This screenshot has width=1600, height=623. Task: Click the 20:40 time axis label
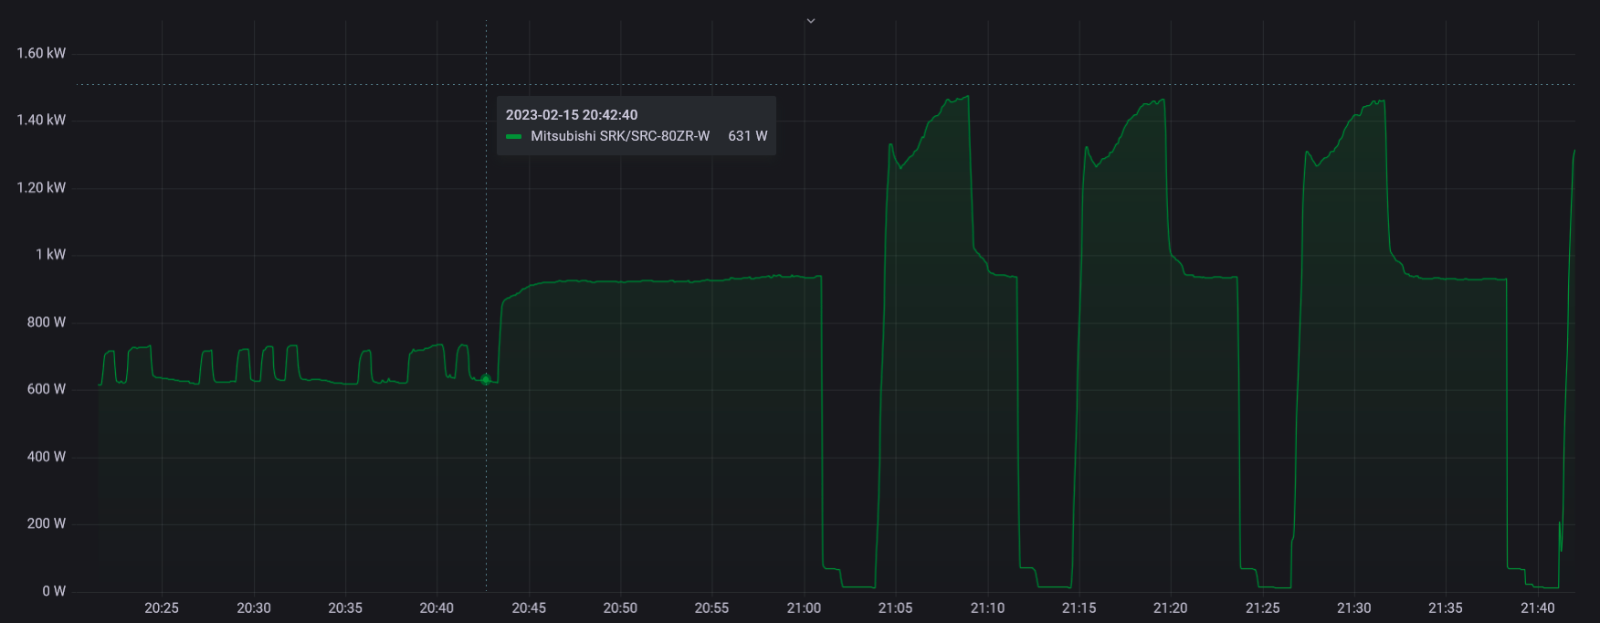[437, 608]
